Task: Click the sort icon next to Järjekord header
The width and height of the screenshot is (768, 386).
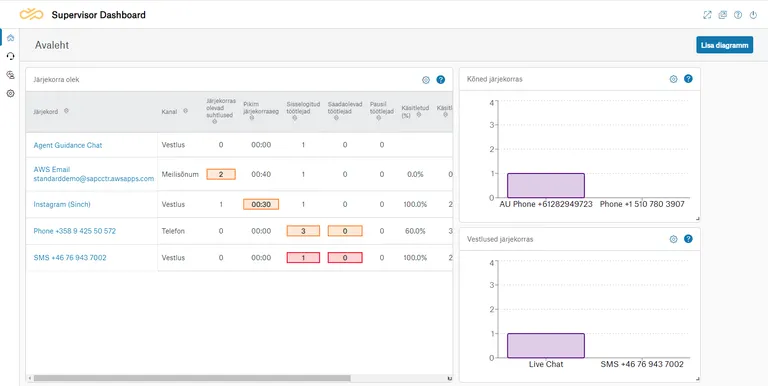Action: point(66,111)
